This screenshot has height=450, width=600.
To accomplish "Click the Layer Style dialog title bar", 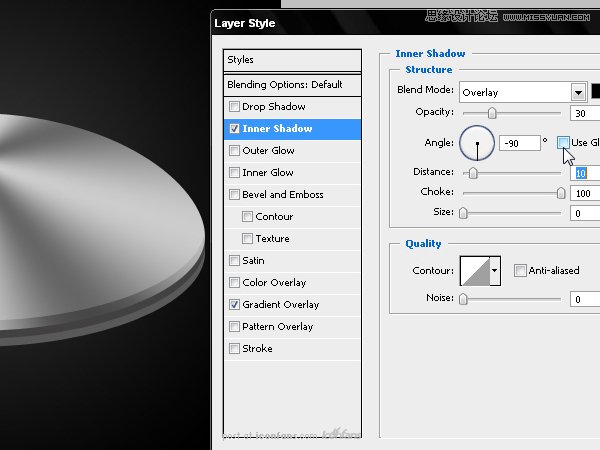I will click(x=406, y=23).
